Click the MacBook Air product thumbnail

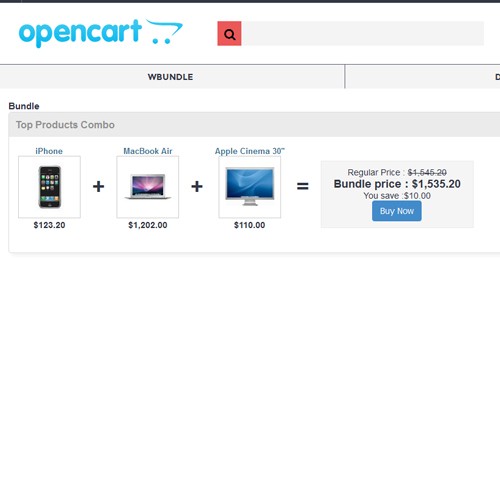pyautogui.click(x=148, y=187)
